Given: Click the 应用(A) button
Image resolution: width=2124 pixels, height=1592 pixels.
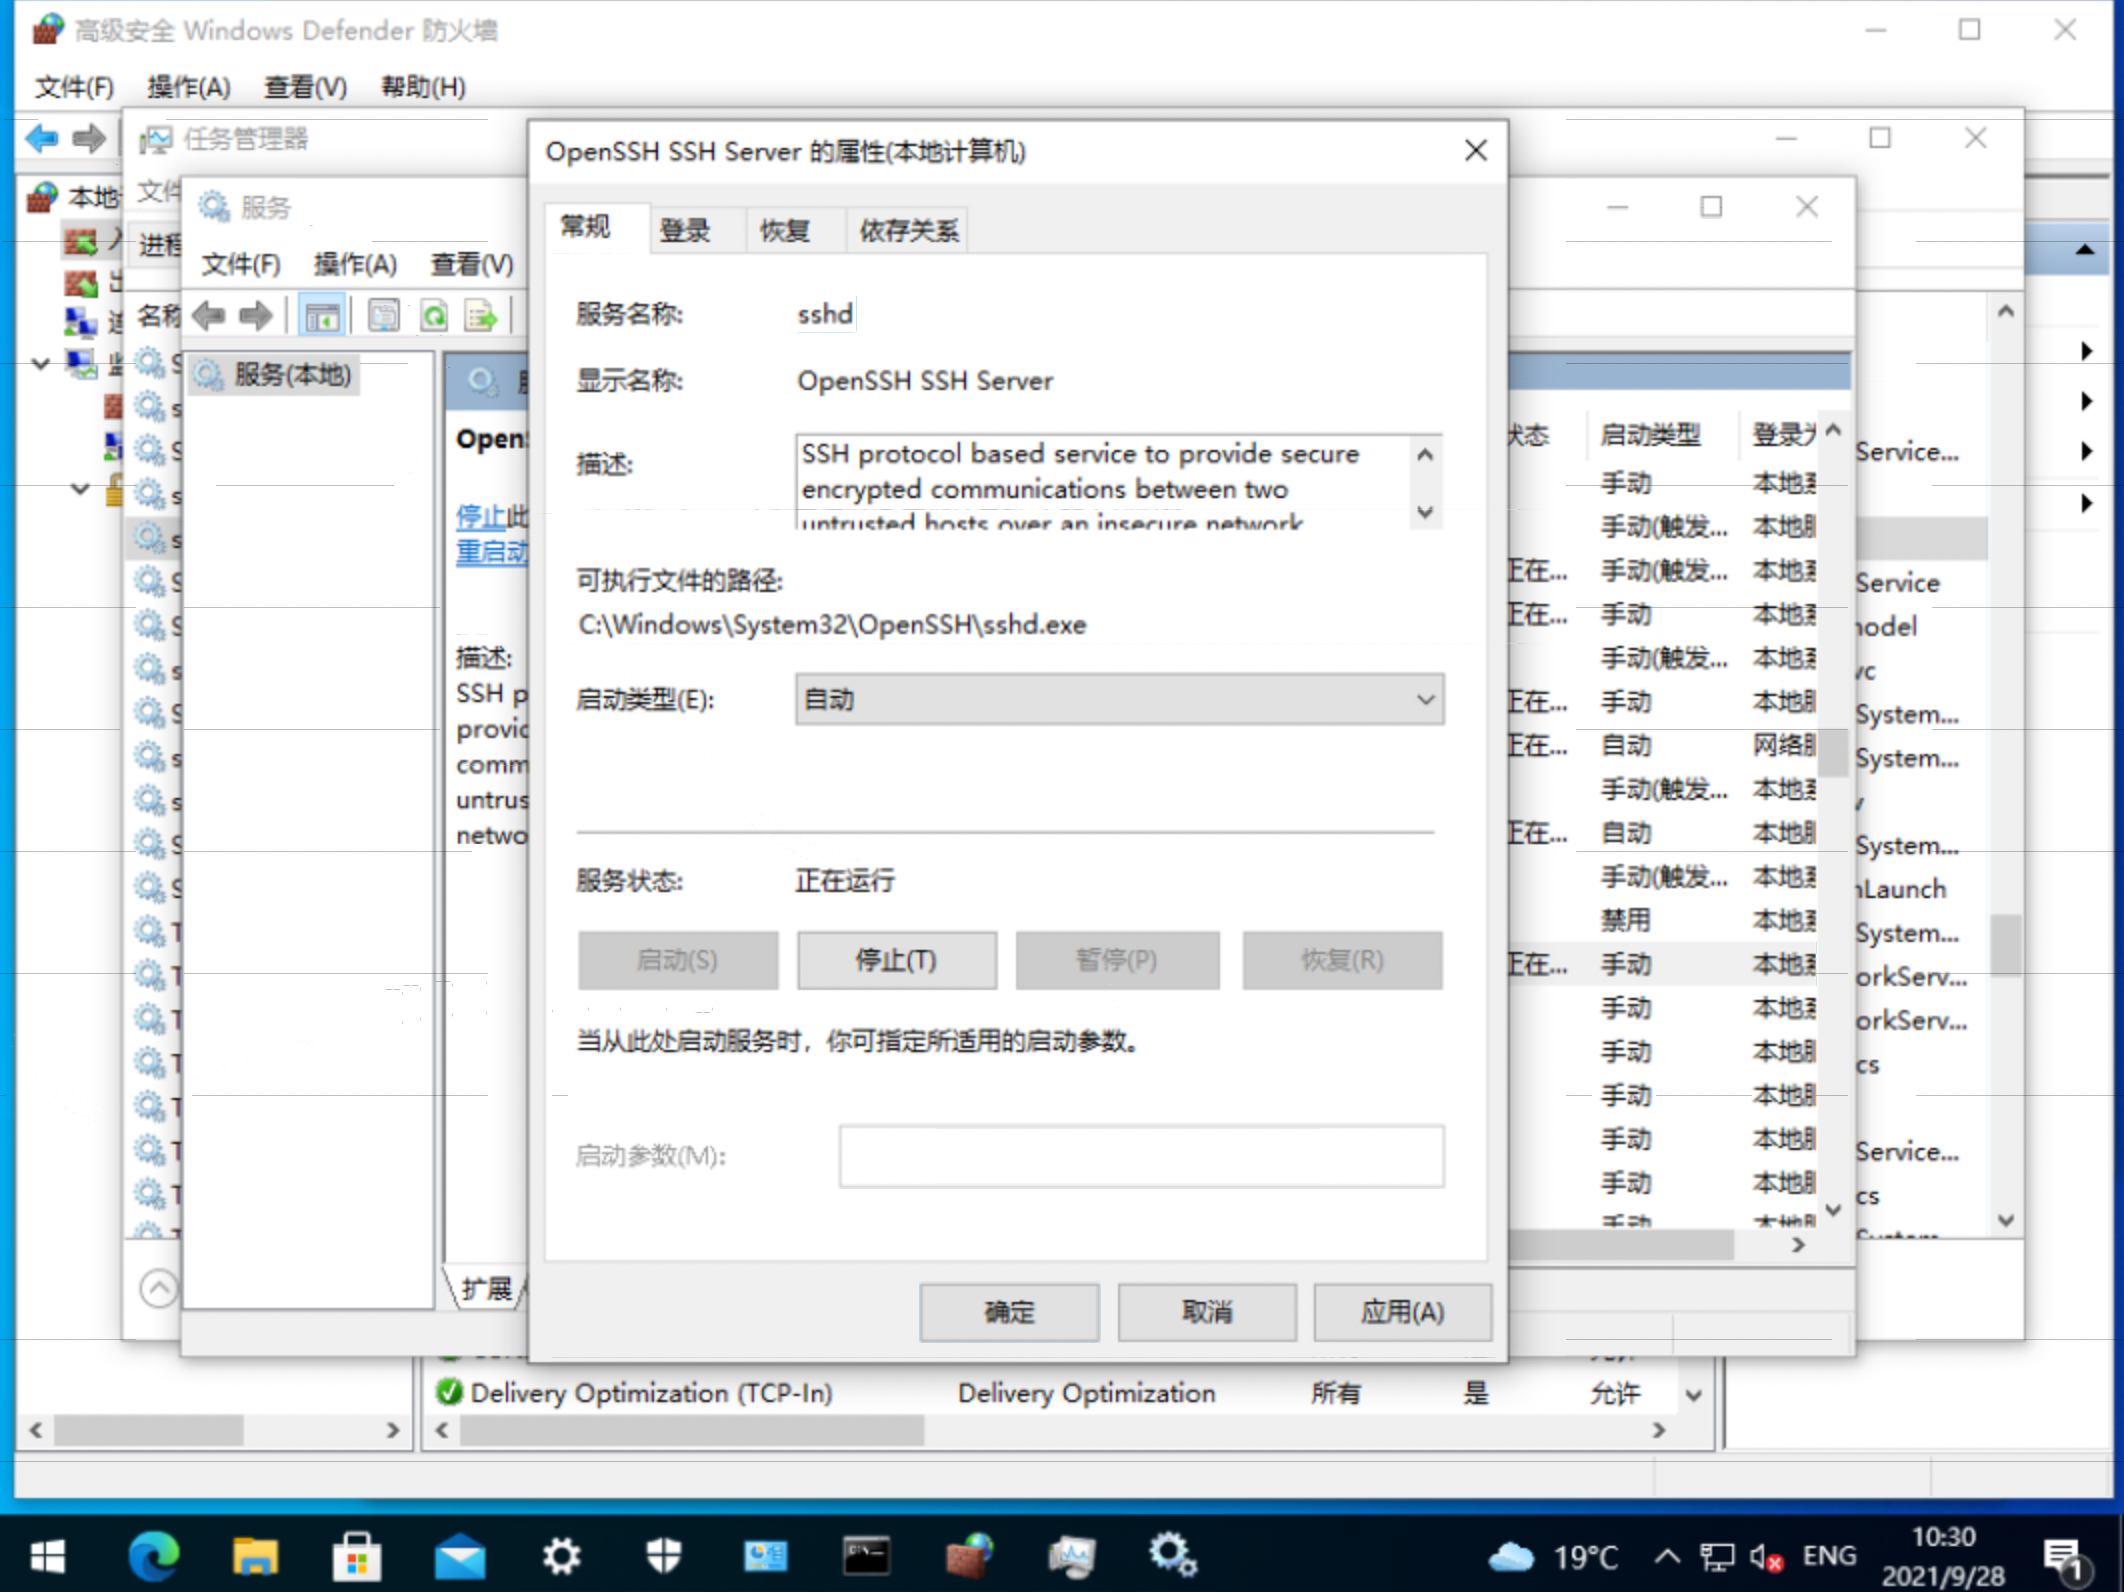Looking at the screenshot, I should tap(1402, 1312).
